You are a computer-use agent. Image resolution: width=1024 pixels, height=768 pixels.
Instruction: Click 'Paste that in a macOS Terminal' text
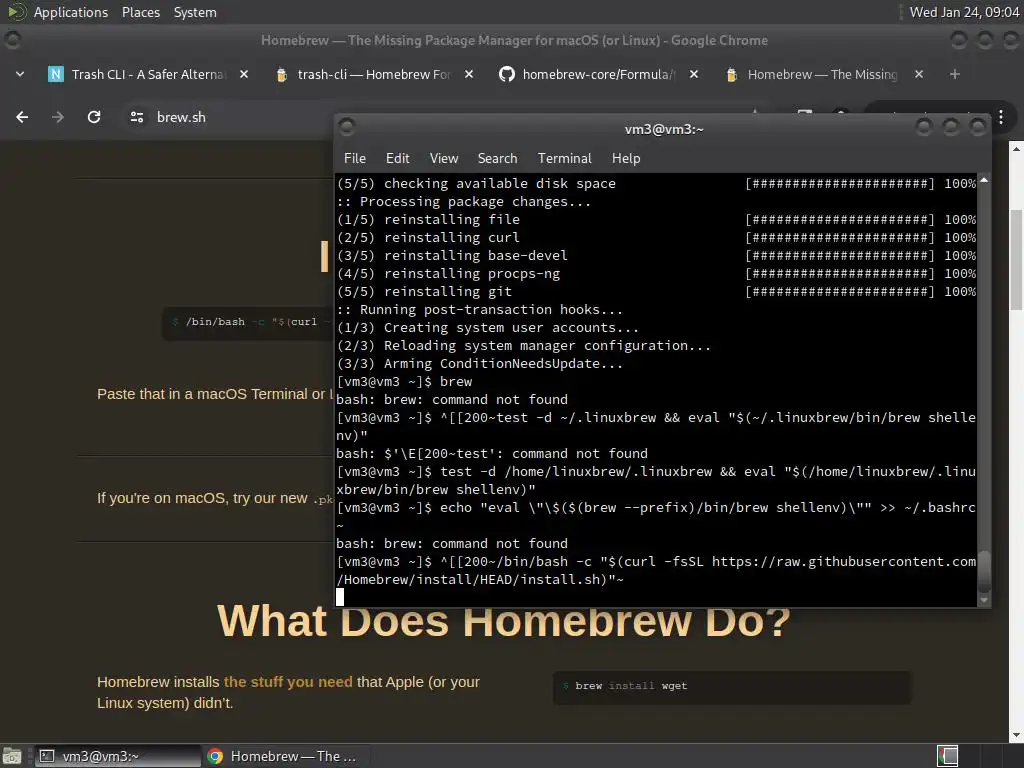[x=211, y=394]
